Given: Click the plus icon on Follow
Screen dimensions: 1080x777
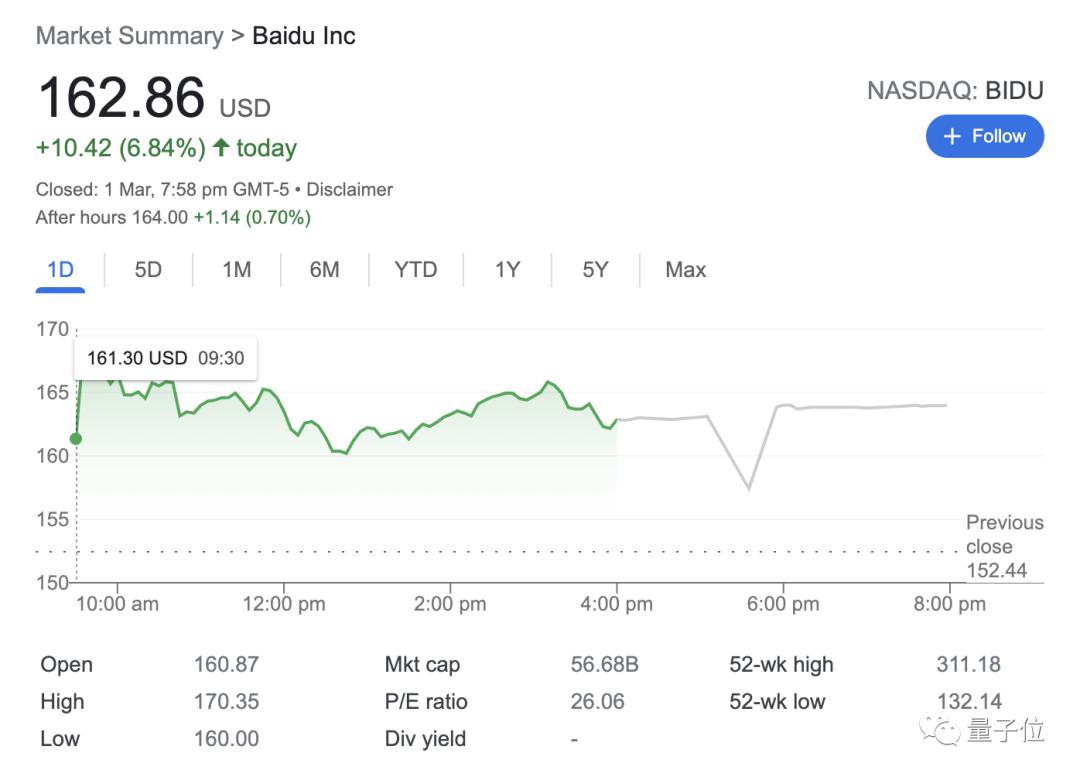Looking at the screenshot, I should (952, 136).
